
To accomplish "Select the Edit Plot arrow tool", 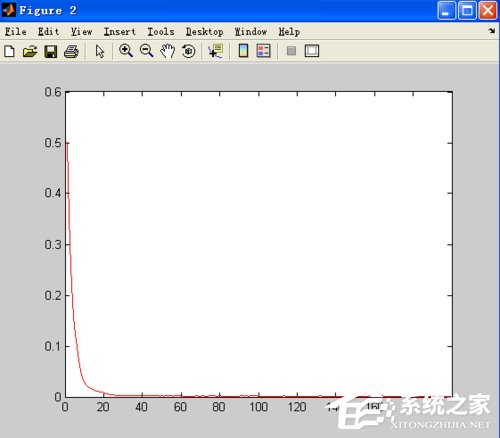I will 99,51.
